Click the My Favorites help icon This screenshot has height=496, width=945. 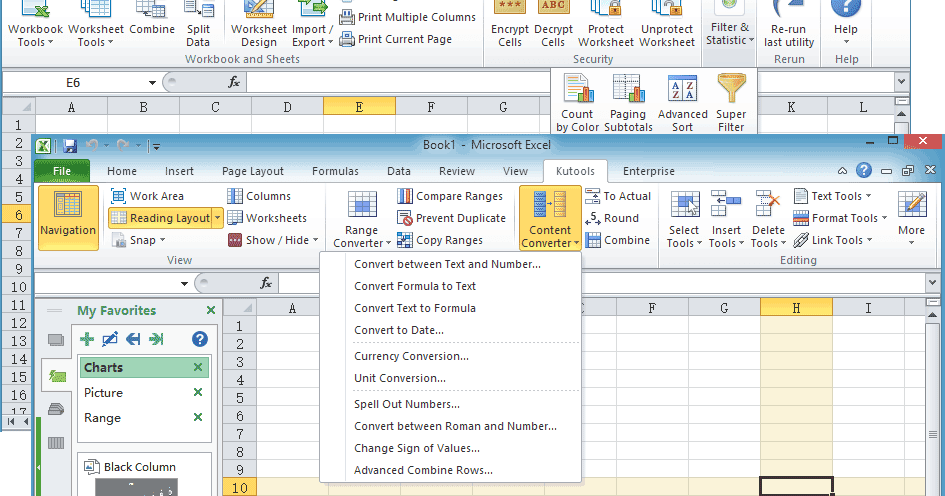[x=199, y=339]
